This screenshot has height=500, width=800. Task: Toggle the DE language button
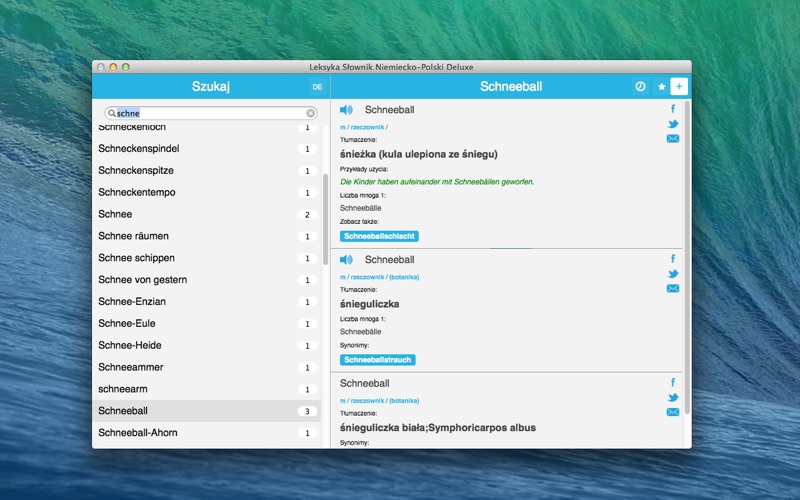317,87
